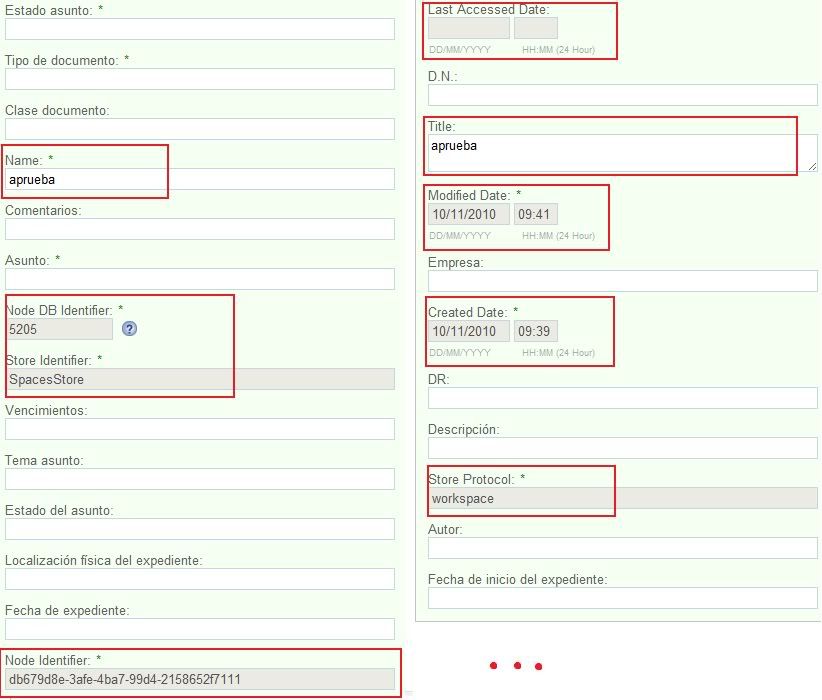
Task: Focus the Asunto input box
Action: point(200,279)
